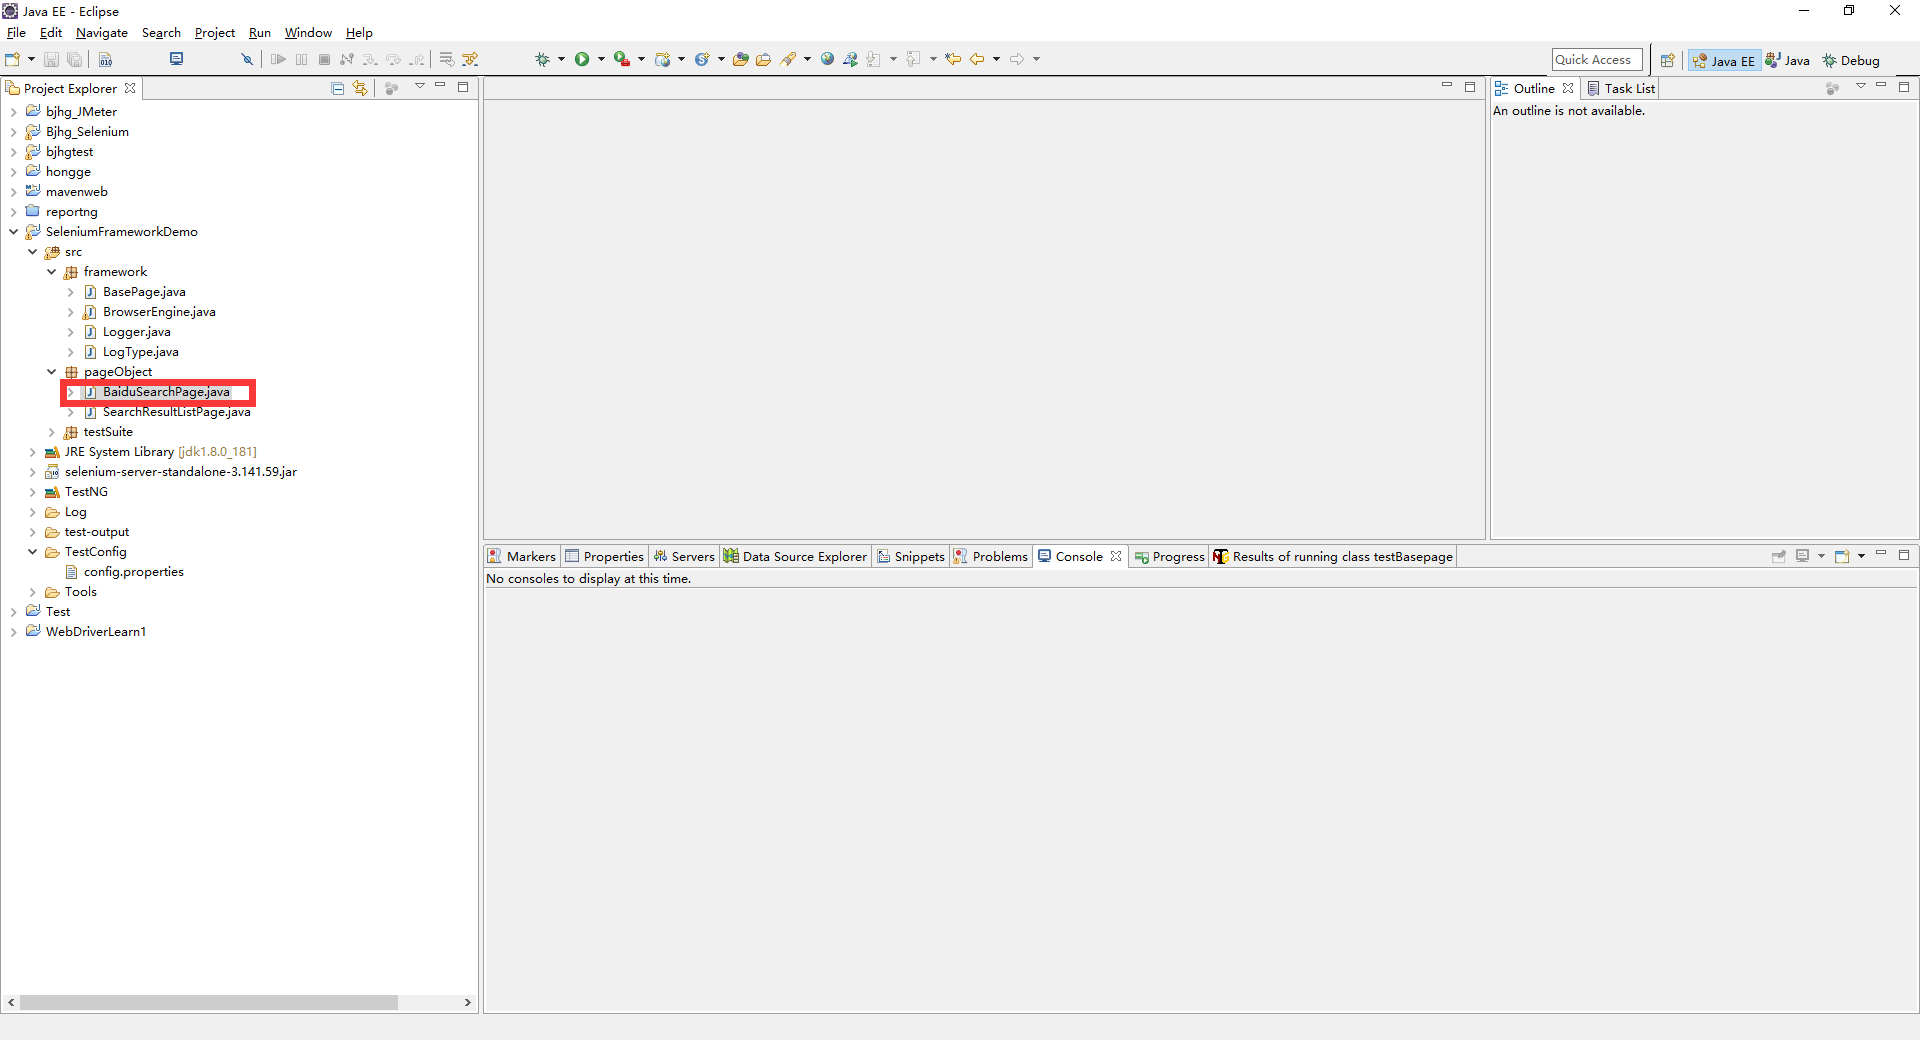Click the New Java Class (S) icon

[x=702, y=60]
